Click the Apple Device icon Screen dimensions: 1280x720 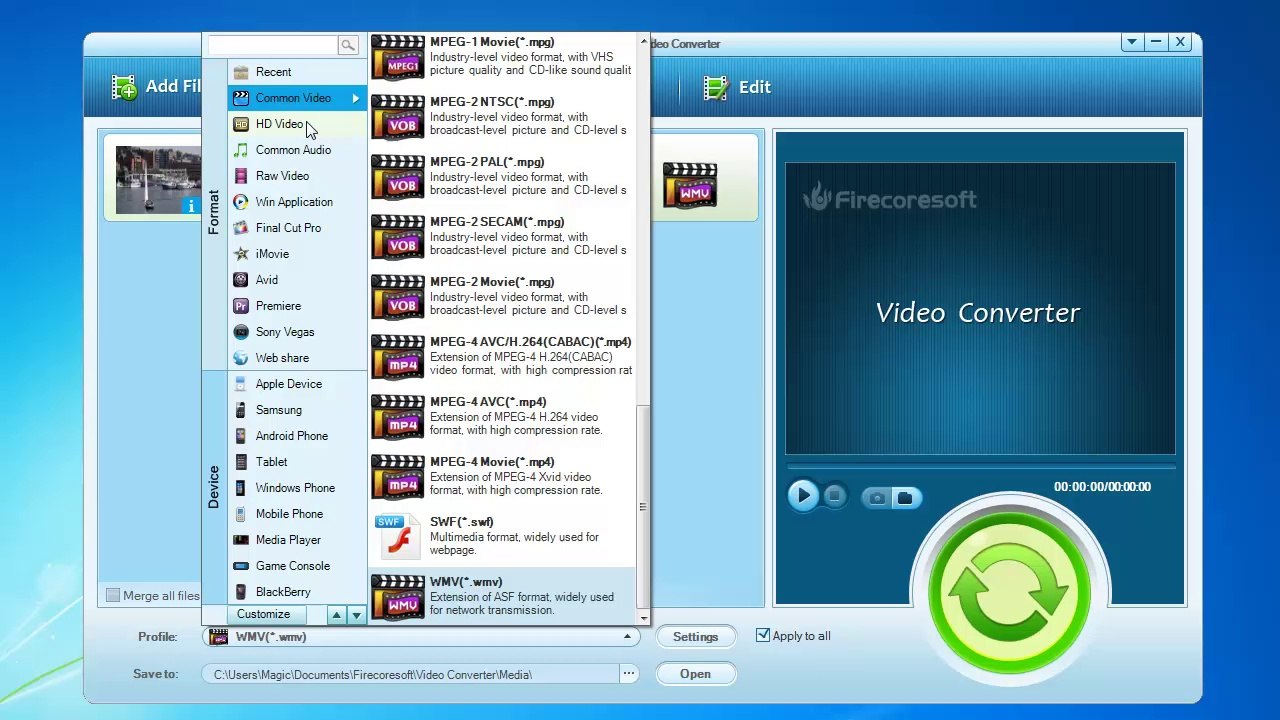[x=240, y=384]
